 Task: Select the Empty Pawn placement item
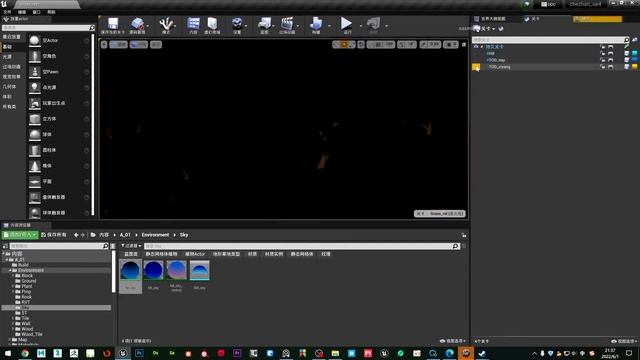pos(59,72)
